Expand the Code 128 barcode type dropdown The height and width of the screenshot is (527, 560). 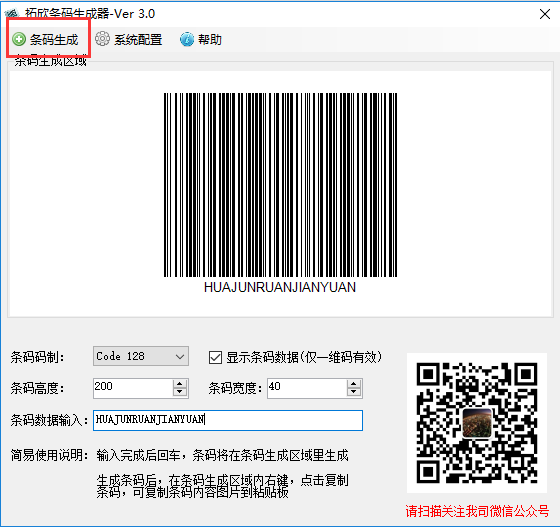pos(180,356)
